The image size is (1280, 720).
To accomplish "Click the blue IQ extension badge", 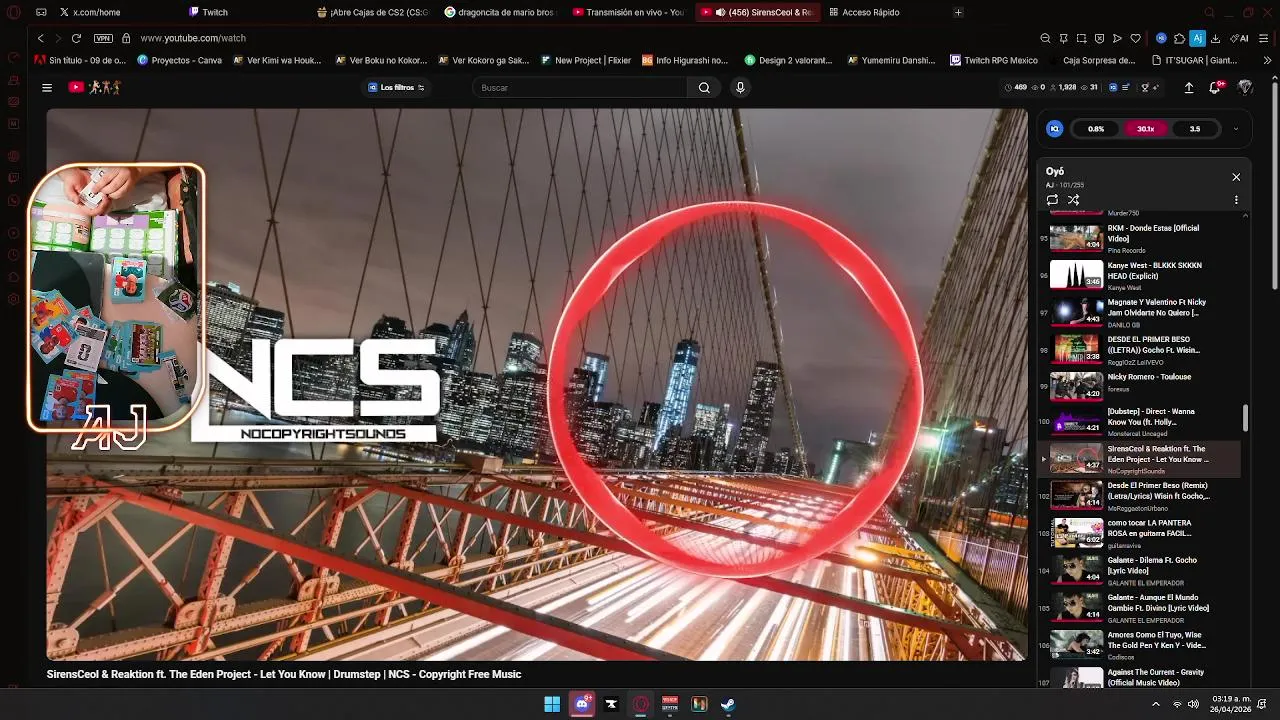I will click(1054, 129).
